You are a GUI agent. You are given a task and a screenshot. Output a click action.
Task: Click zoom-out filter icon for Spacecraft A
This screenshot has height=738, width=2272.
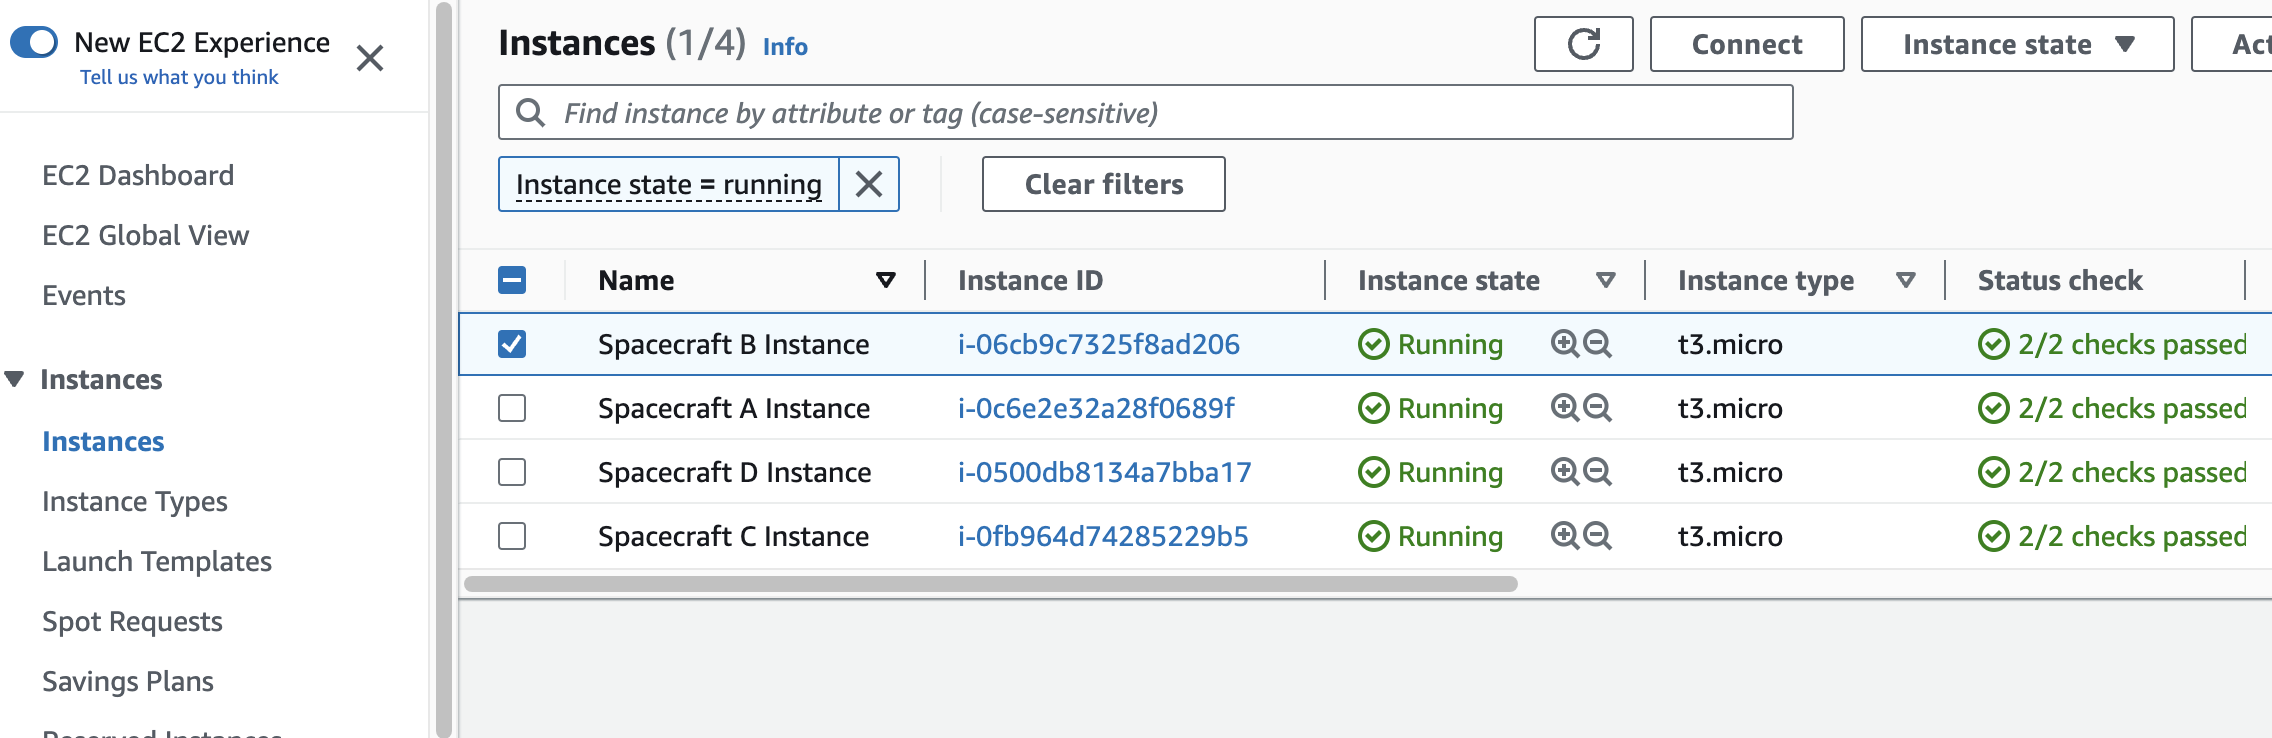tap(1598, 408)
